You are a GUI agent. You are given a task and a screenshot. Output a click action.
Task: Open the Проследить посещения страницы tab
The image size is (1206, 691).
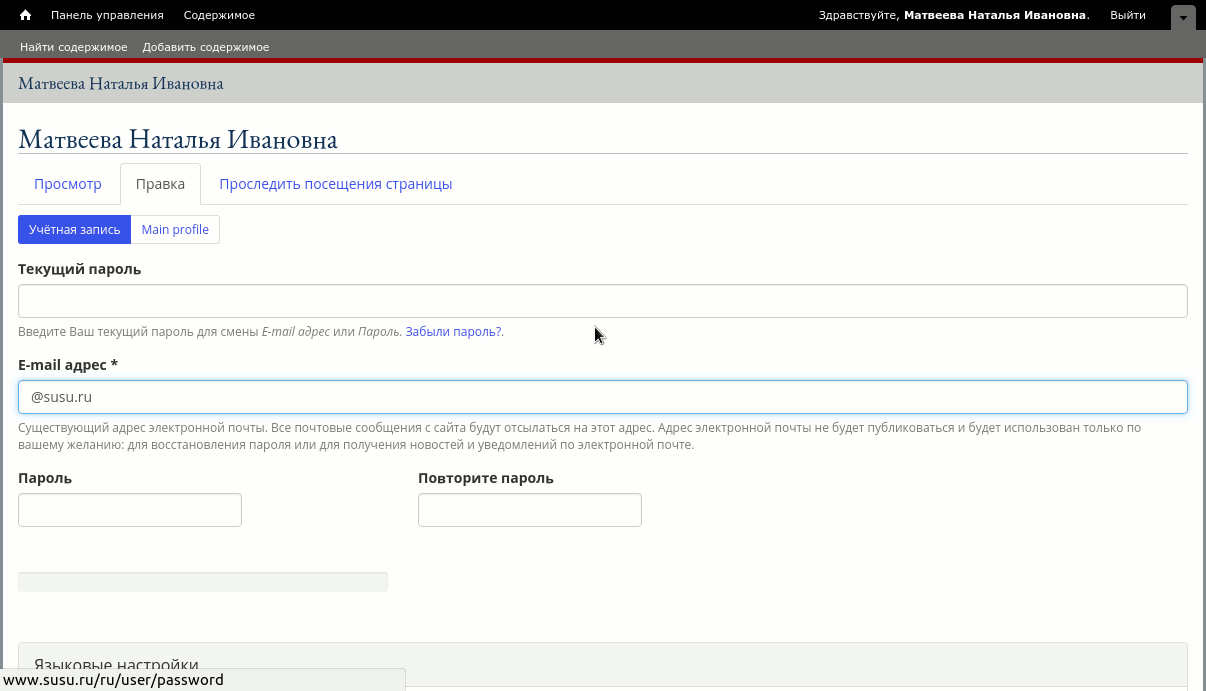pos(335,184)
